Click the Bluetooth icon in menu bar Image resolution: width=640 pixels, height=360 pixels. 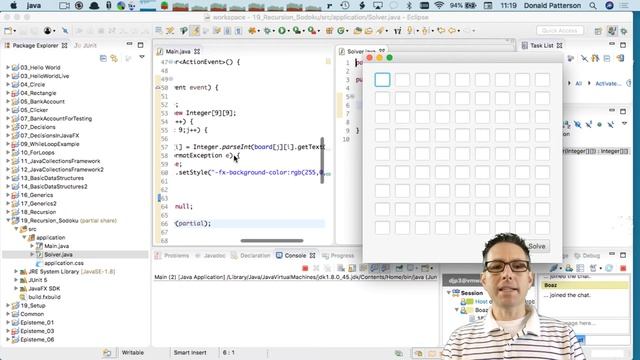click(409, 6)
